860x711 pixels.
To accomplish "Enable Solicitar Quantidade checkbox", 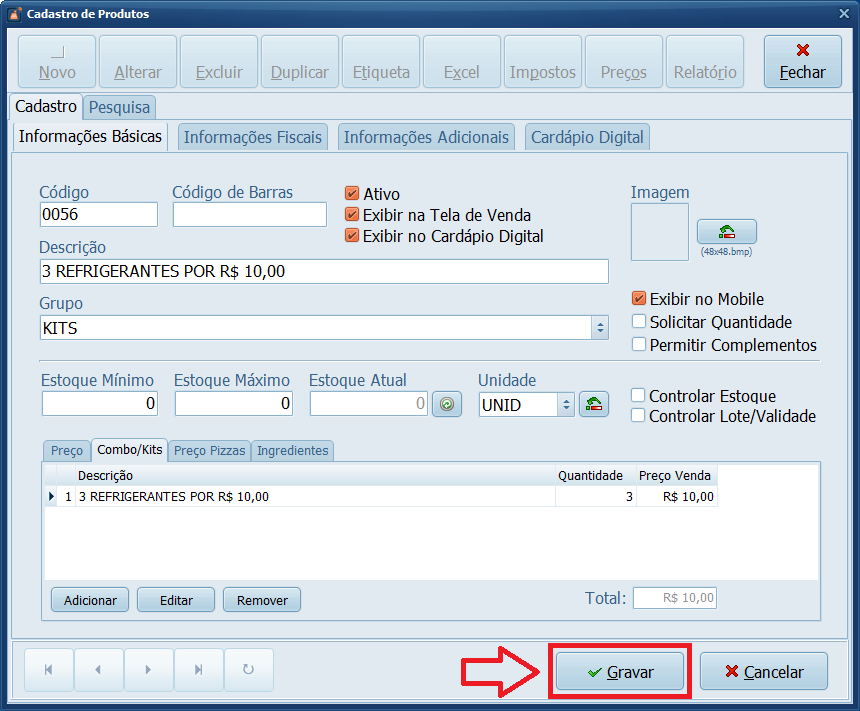I will 639,322.
